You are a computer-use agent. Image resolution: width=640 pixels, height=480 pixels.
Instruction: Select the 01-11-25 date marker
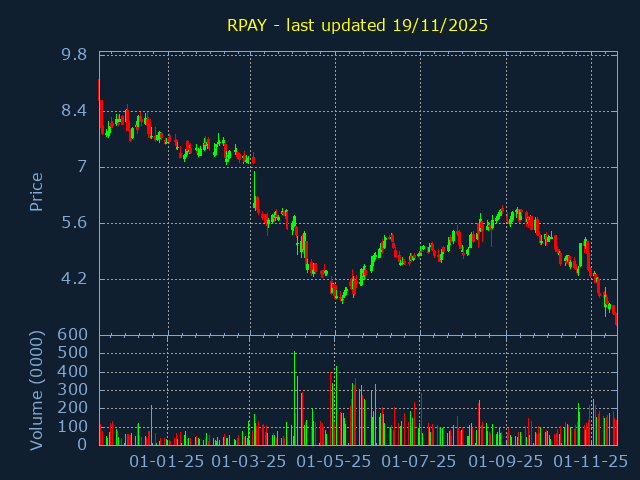(x=591, y=461)
